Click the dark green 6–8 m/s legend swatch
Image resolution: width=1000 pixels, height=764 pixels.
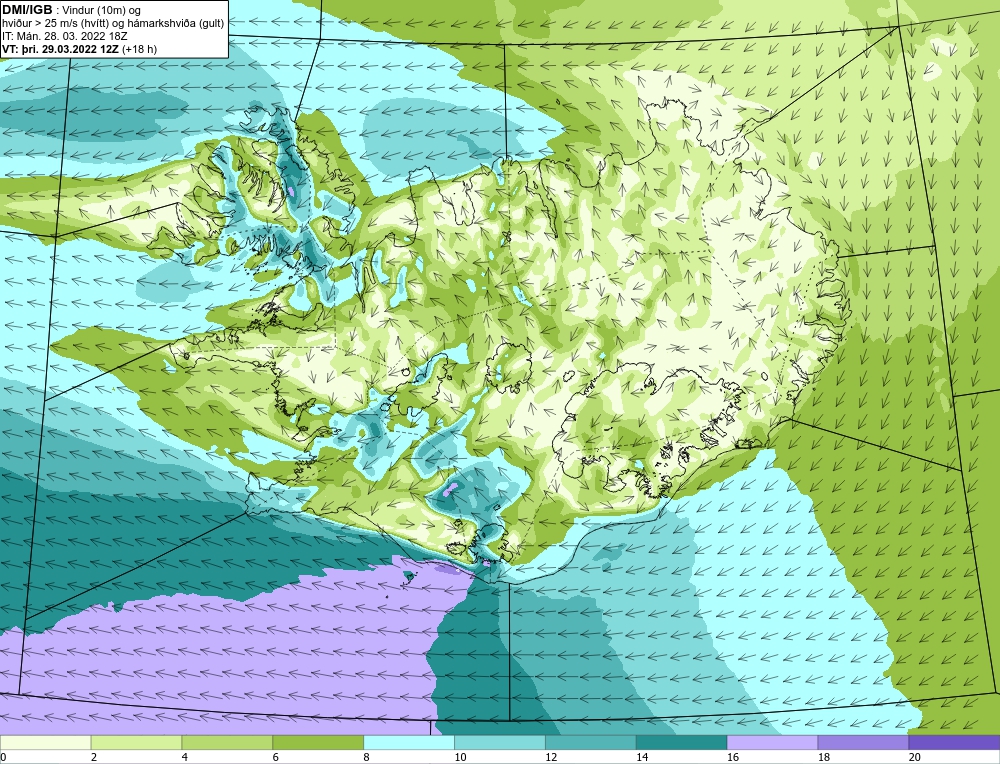coord(318,742)
